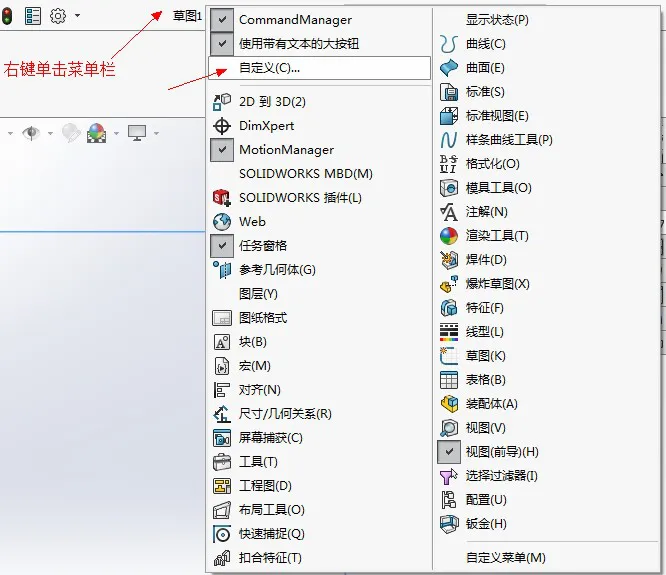The height and width of the screenshot is (575, 666).
Task: Click the 图纸格式 icon
Action: pyautogui.click(x=222, y=318)
